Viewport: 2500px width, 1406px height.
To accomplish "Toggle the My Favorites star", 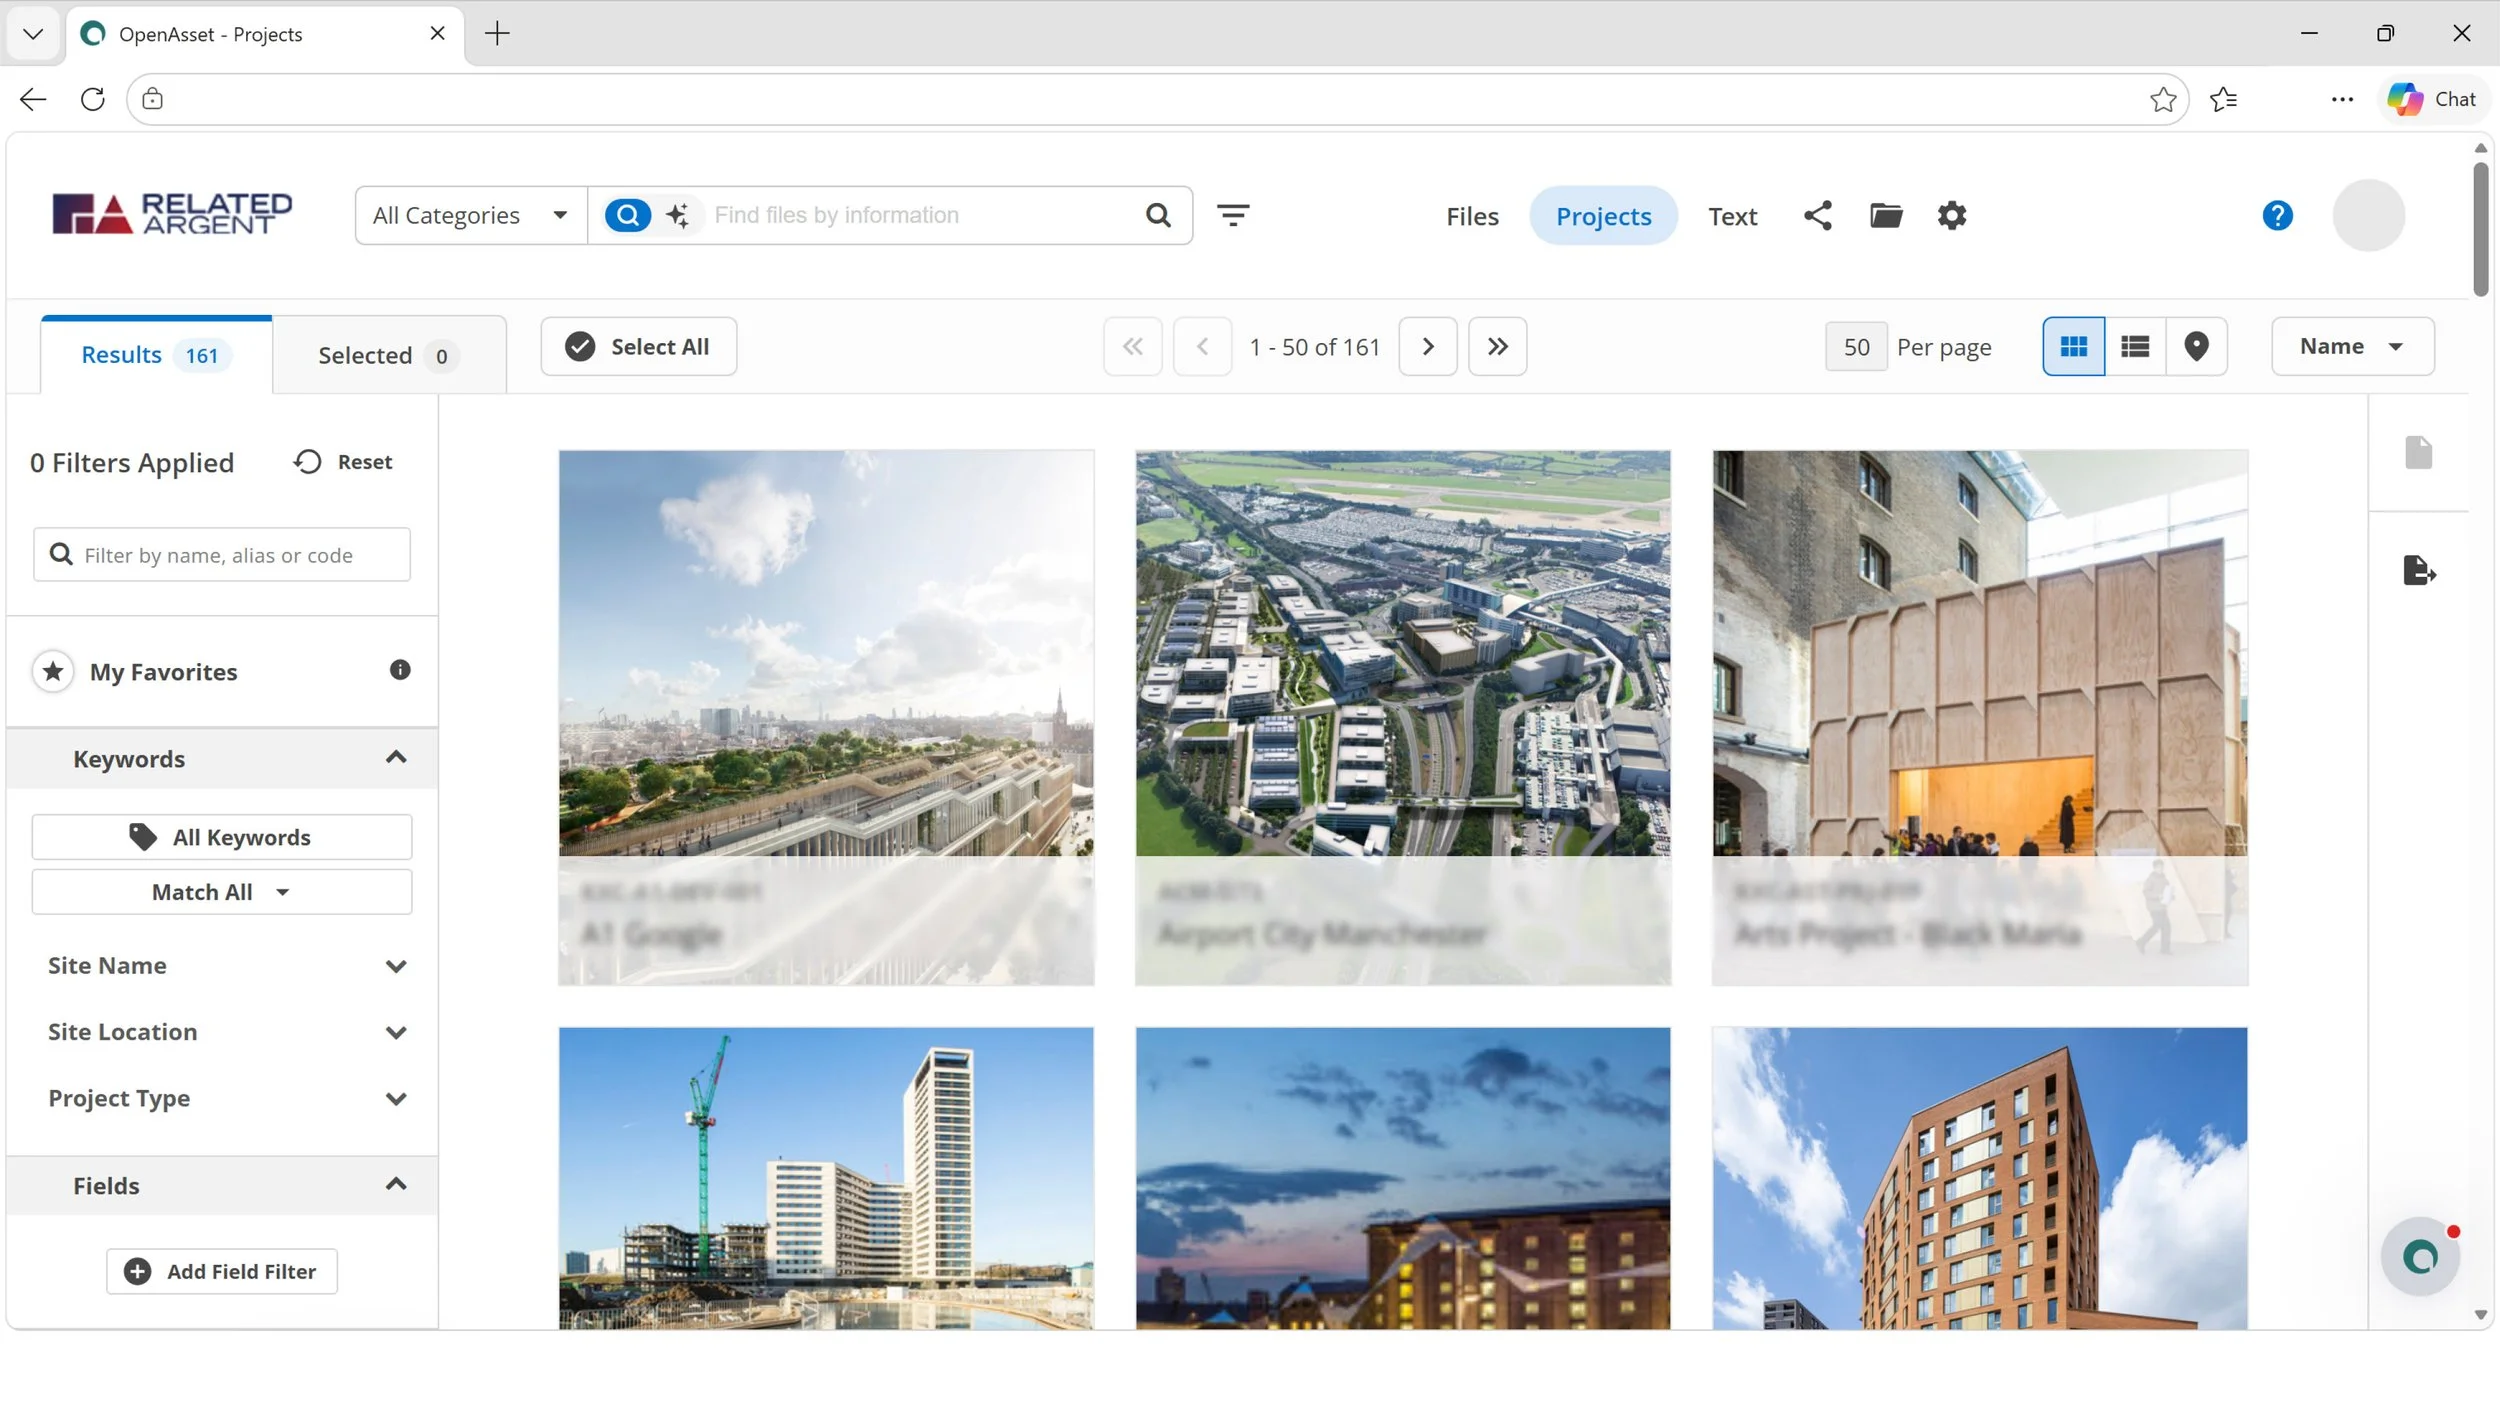I will pos(53,671).
